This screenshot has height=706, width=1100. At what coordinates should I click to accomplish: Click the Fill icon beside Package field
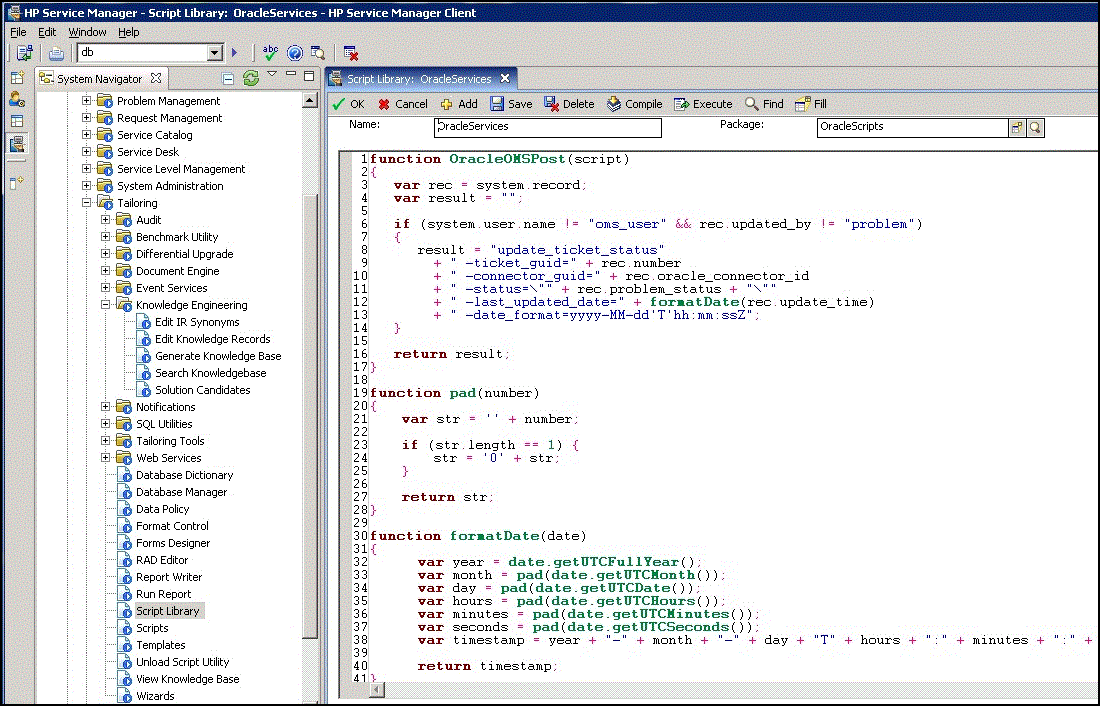click(x=1017, y=127)
